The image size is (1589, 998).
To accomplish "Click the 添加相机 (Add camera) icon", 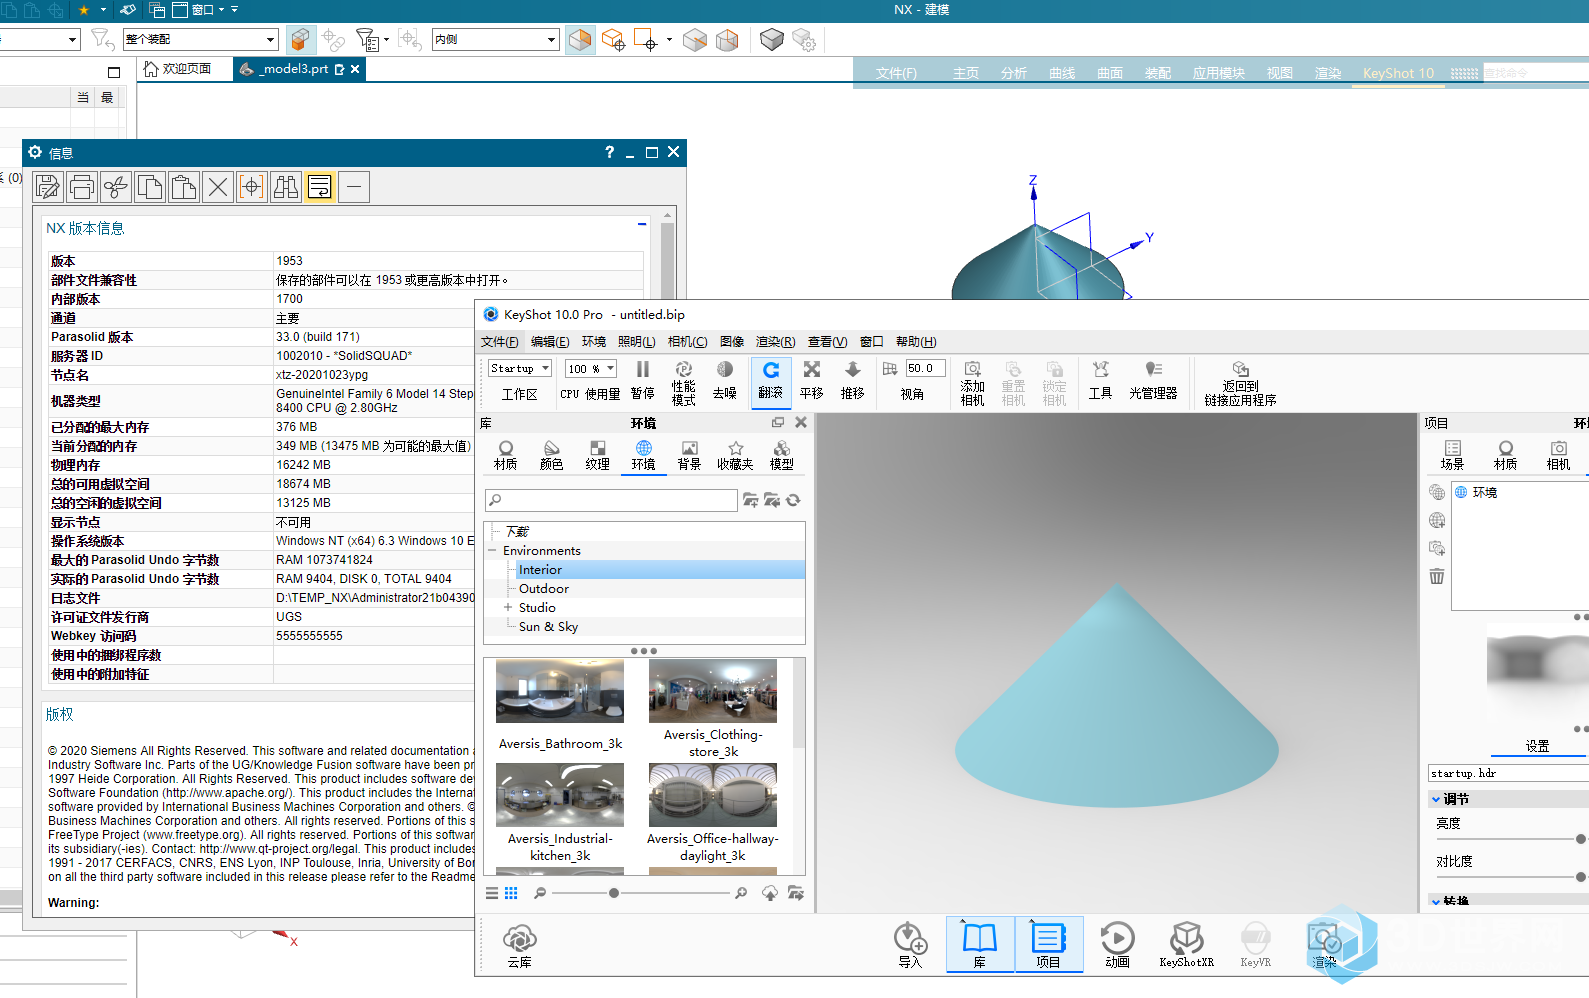I will click(x=972, y=383).
